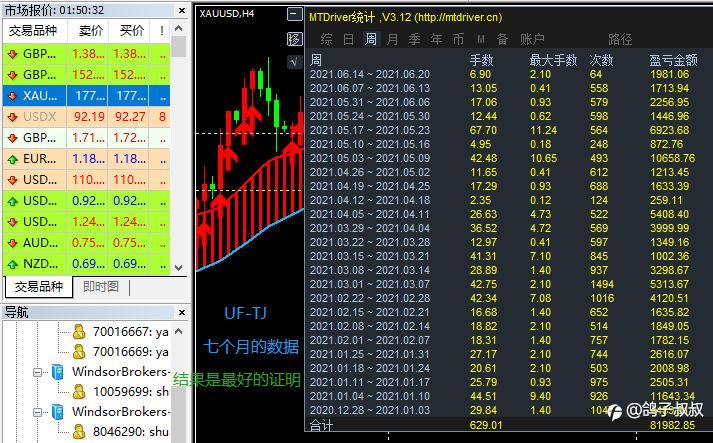
Task: Select the 季 quarterly tab
Action: (414, 40)
